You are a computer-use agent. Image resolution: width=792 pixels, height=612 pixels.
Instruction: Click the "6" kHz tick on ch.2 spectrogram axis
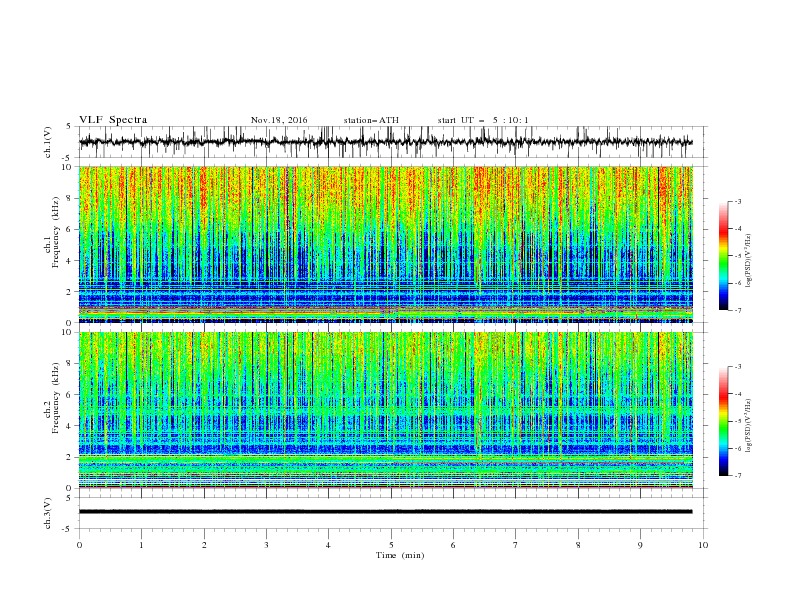(70, 395)
